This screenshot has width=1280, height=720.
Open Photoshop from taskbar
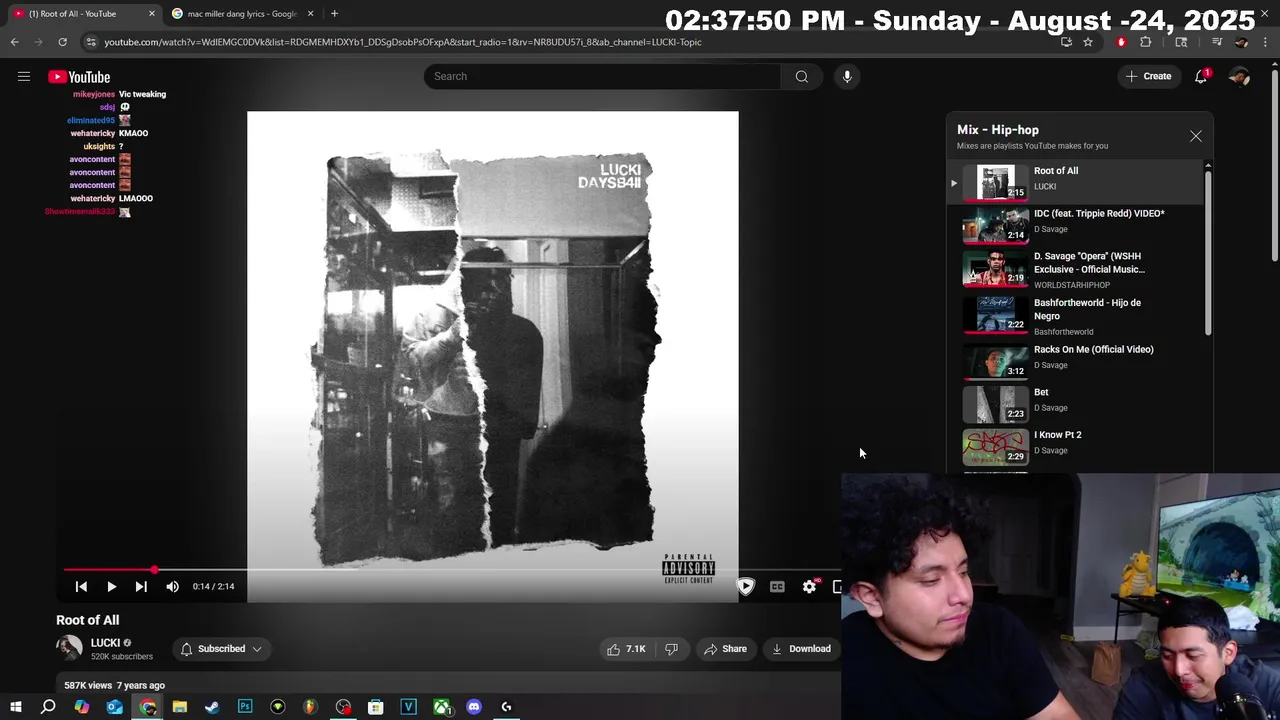coord(245,707)
